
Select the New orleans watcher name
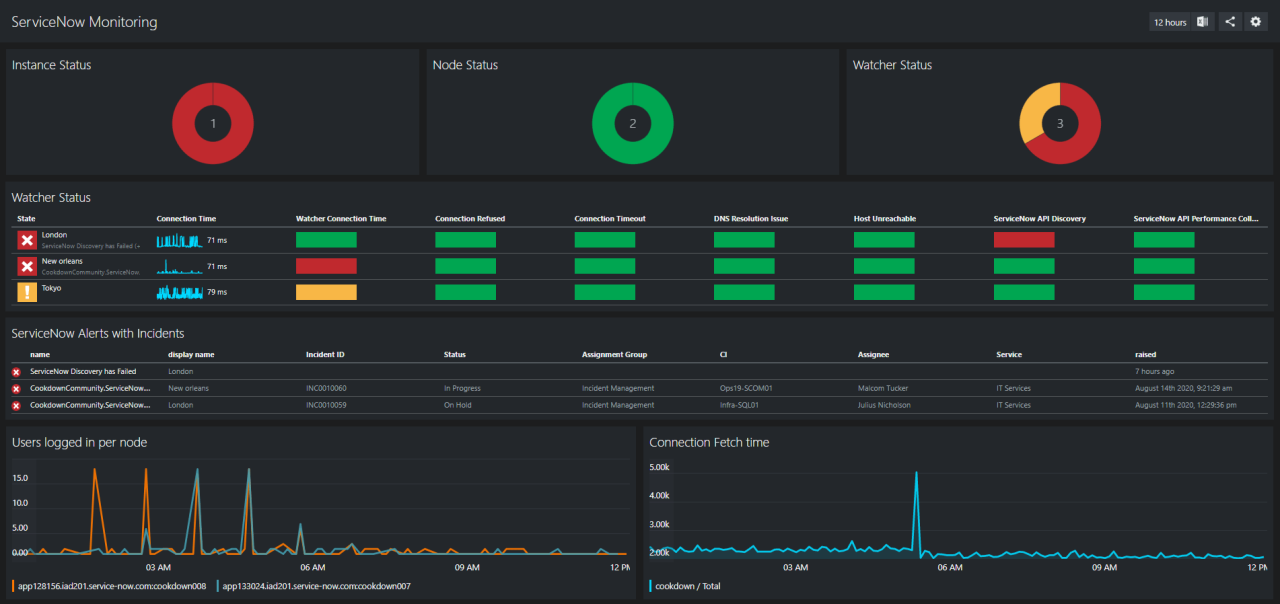(x=63, y=261)
